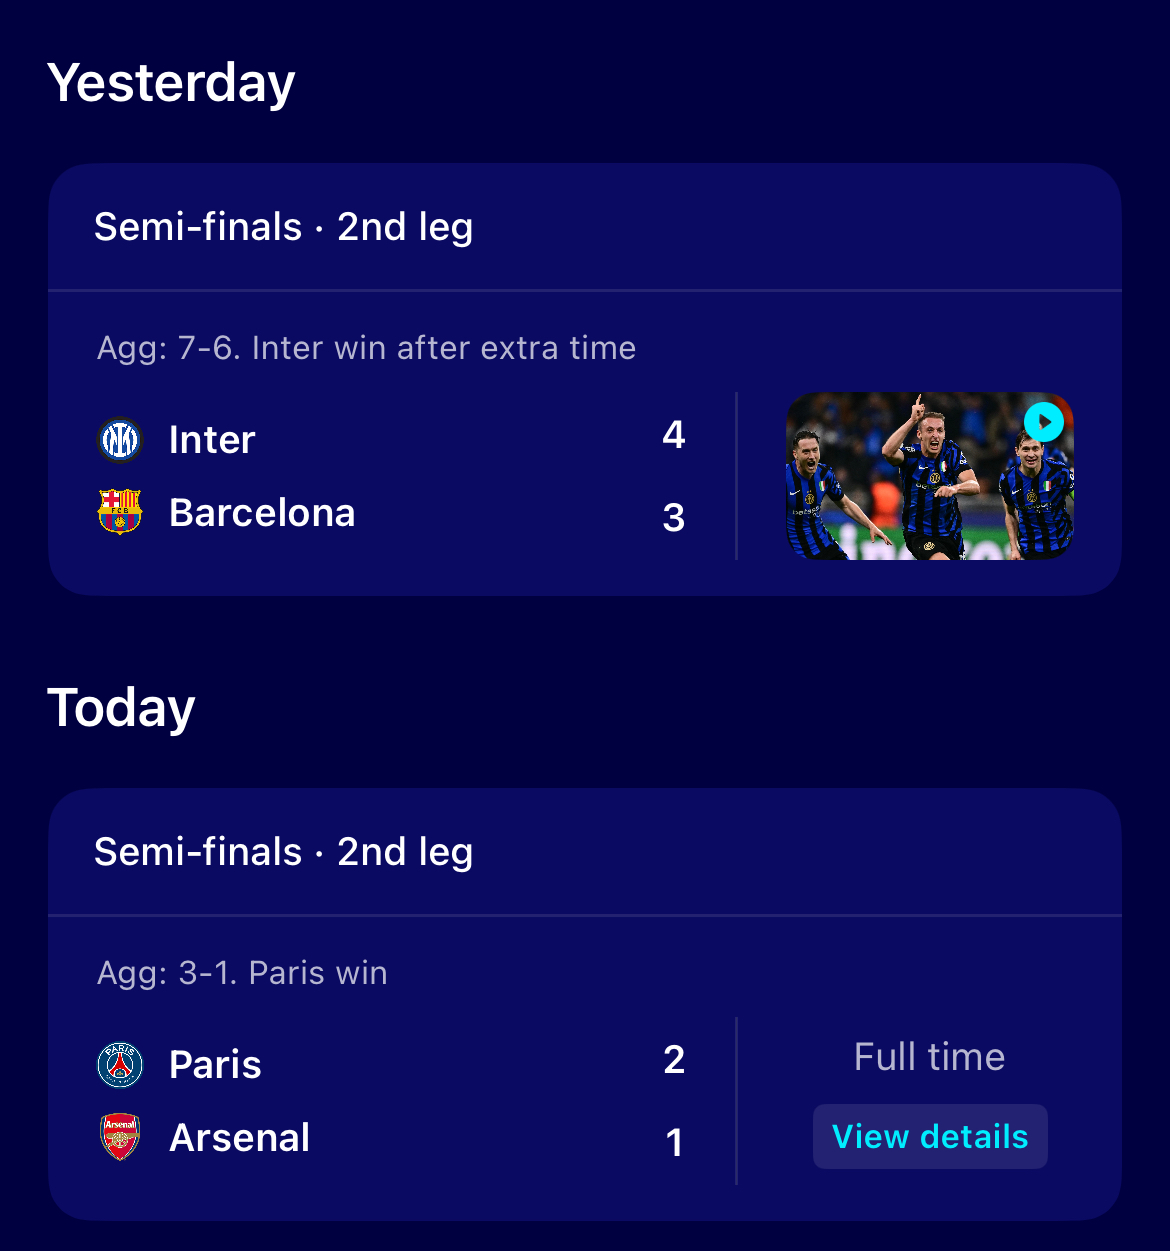The width and height of the screenshot is (1170, 1251).
Task: Select the Barcelona team name
Action: click(262, 513)
